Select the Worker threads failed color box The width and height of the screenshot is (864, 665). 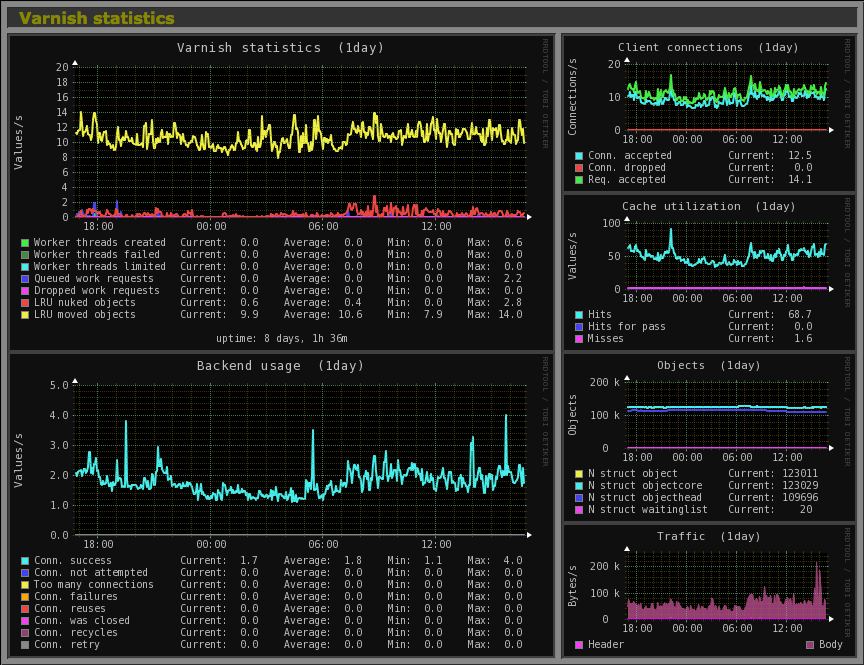click(x=25, y=255)
